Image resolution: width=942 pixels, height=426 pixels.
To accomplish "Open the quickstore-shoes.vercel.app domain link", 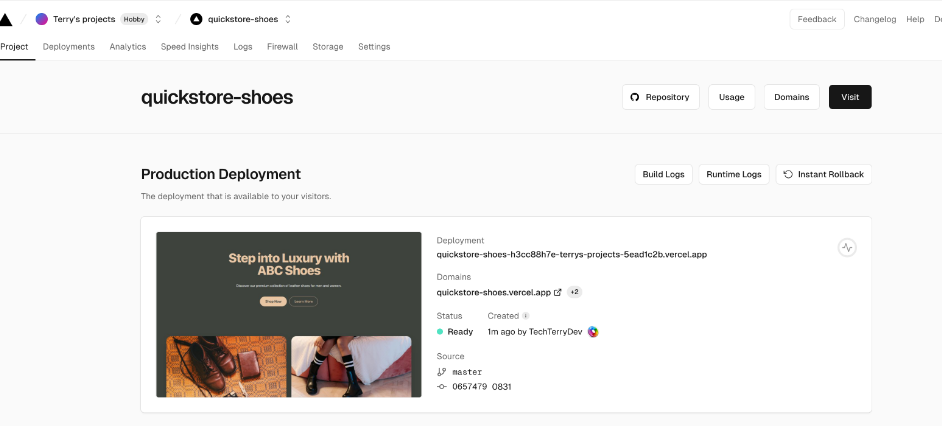I will pos(493,293).
